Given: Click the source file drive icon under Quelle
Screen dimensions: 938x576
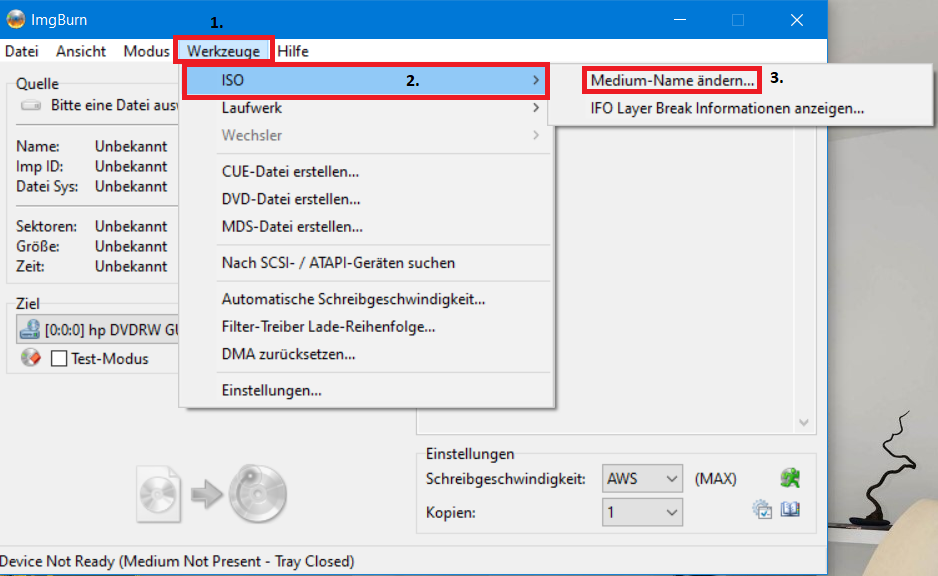Looking at the screenshot, I should pos(31,106).
